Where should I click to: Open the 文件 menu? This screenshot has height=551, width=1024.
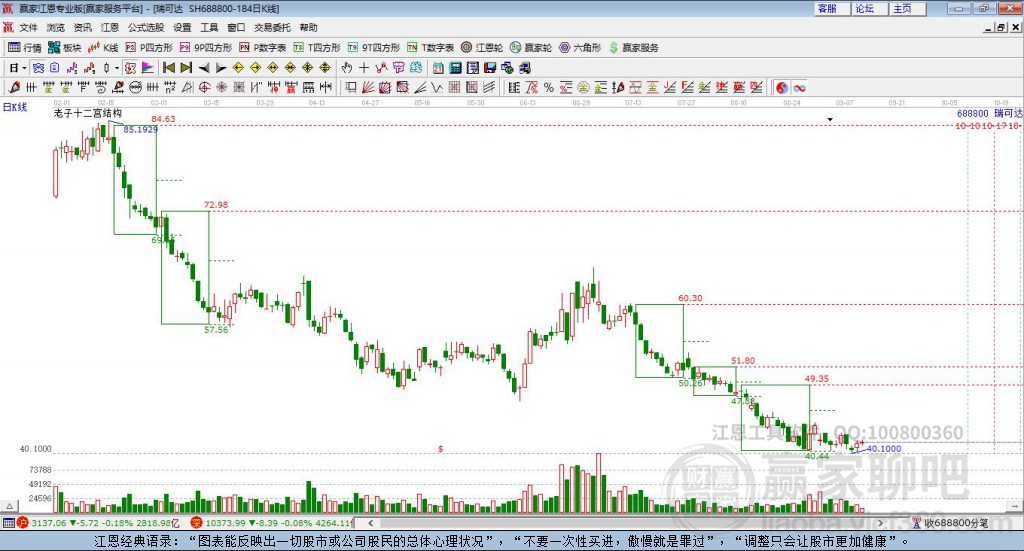click(x=28, y=27)
